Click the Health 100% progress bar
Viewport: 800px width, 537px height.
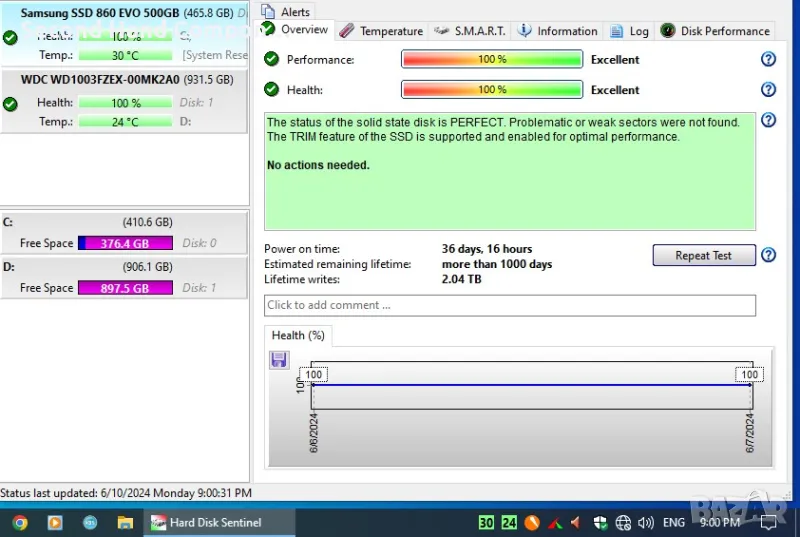coord(492,90)
